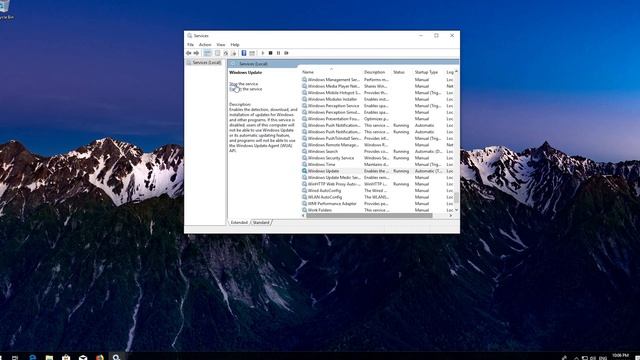Select the Windows Remote Management row
Image resolution: width=640 pixels, height=360 pixels.
point(378,145)
